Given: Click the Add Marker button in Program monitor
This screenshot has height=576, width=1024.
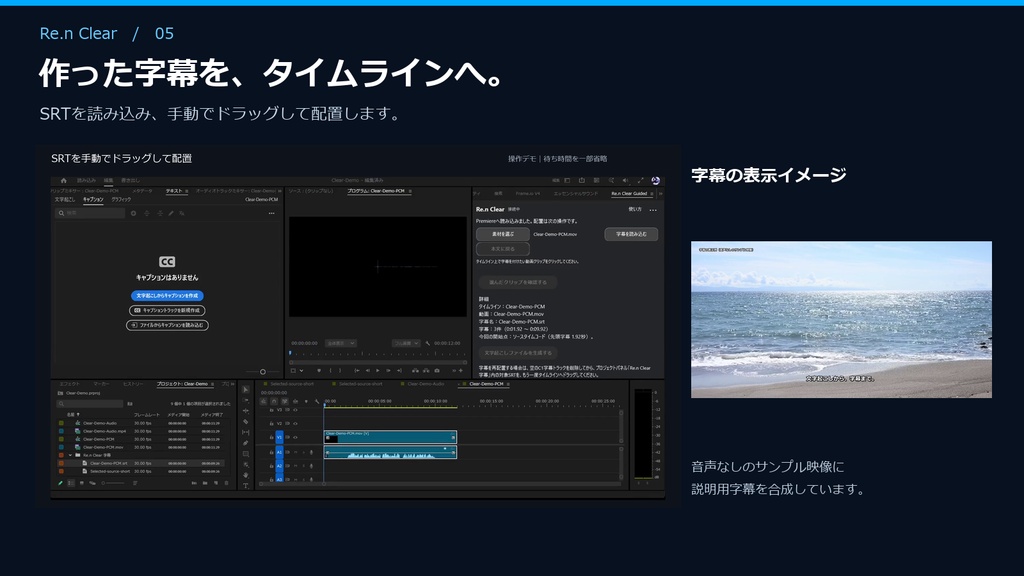Looking at the screenshot, I should tap(319, 371).
